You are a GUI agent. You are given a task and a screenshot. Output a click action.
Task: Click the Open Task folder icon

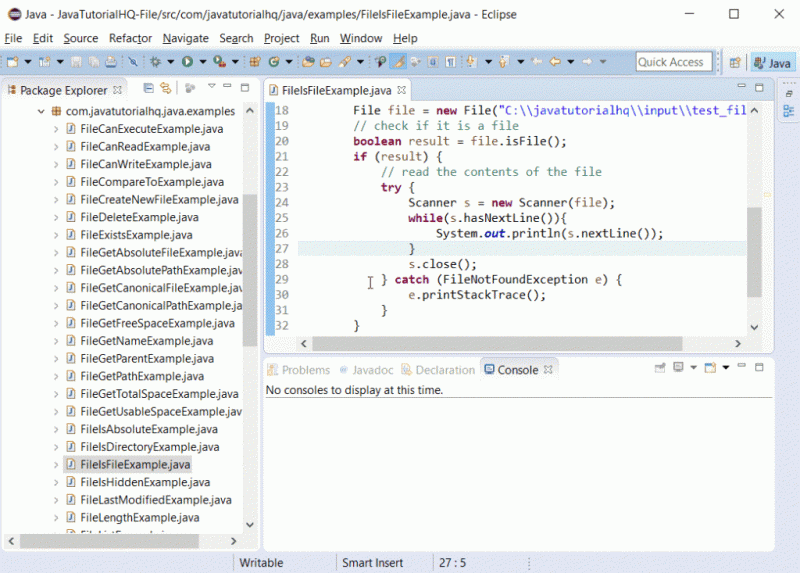click(x=326, y=62)
